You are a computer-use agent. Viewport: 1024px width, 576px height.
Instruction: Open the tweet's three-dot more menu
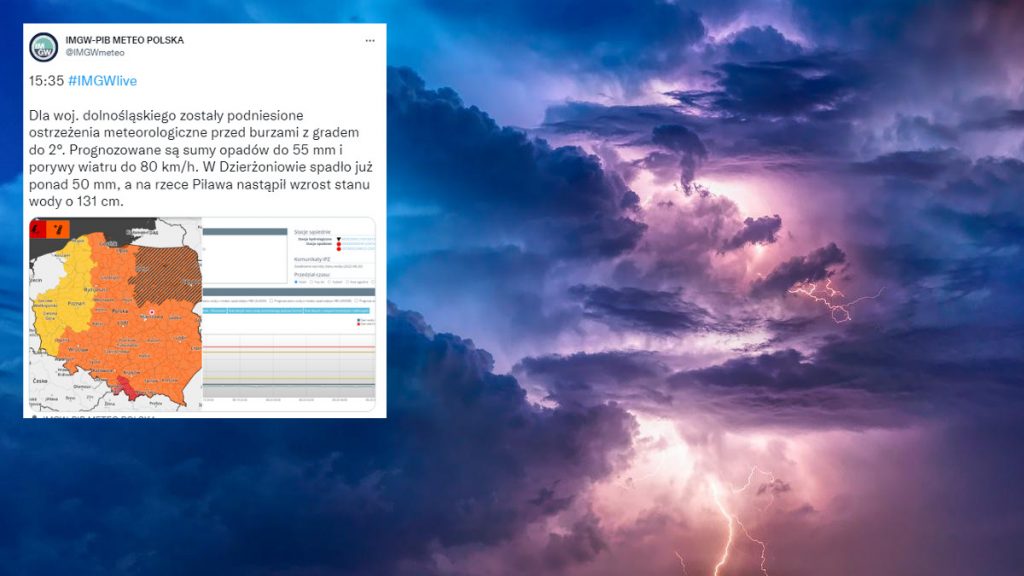(x=370, y=41)
